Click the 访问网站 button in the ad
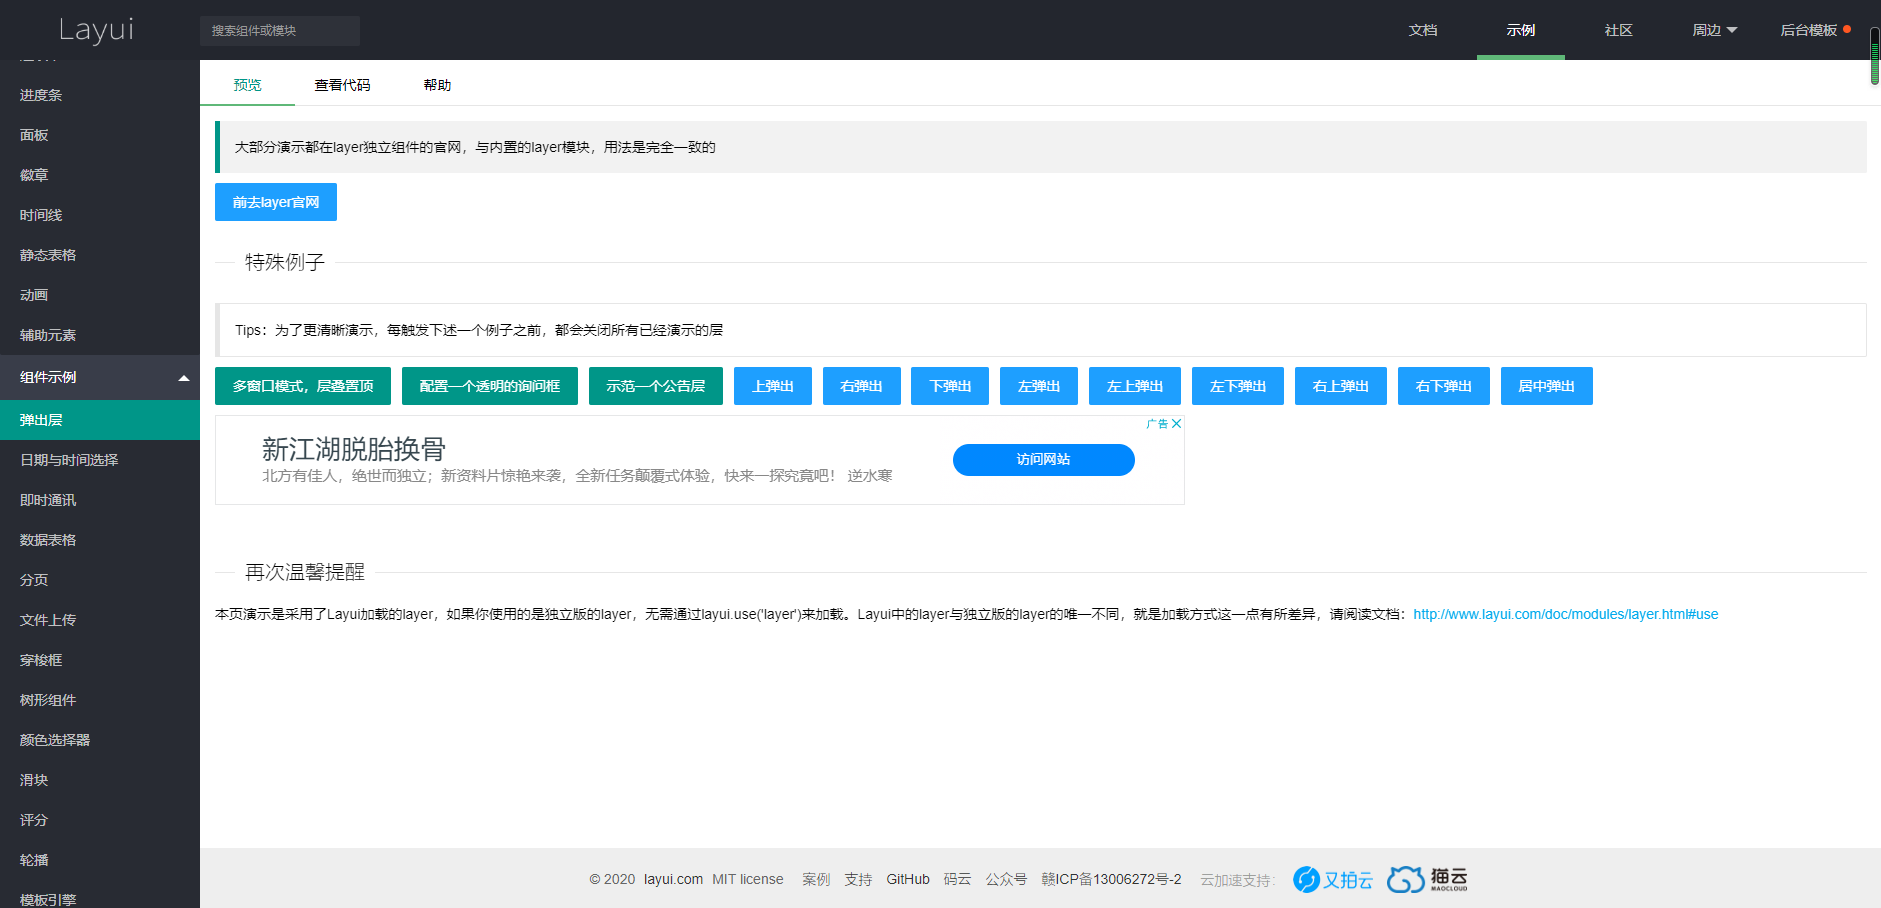 point(1043,459)
